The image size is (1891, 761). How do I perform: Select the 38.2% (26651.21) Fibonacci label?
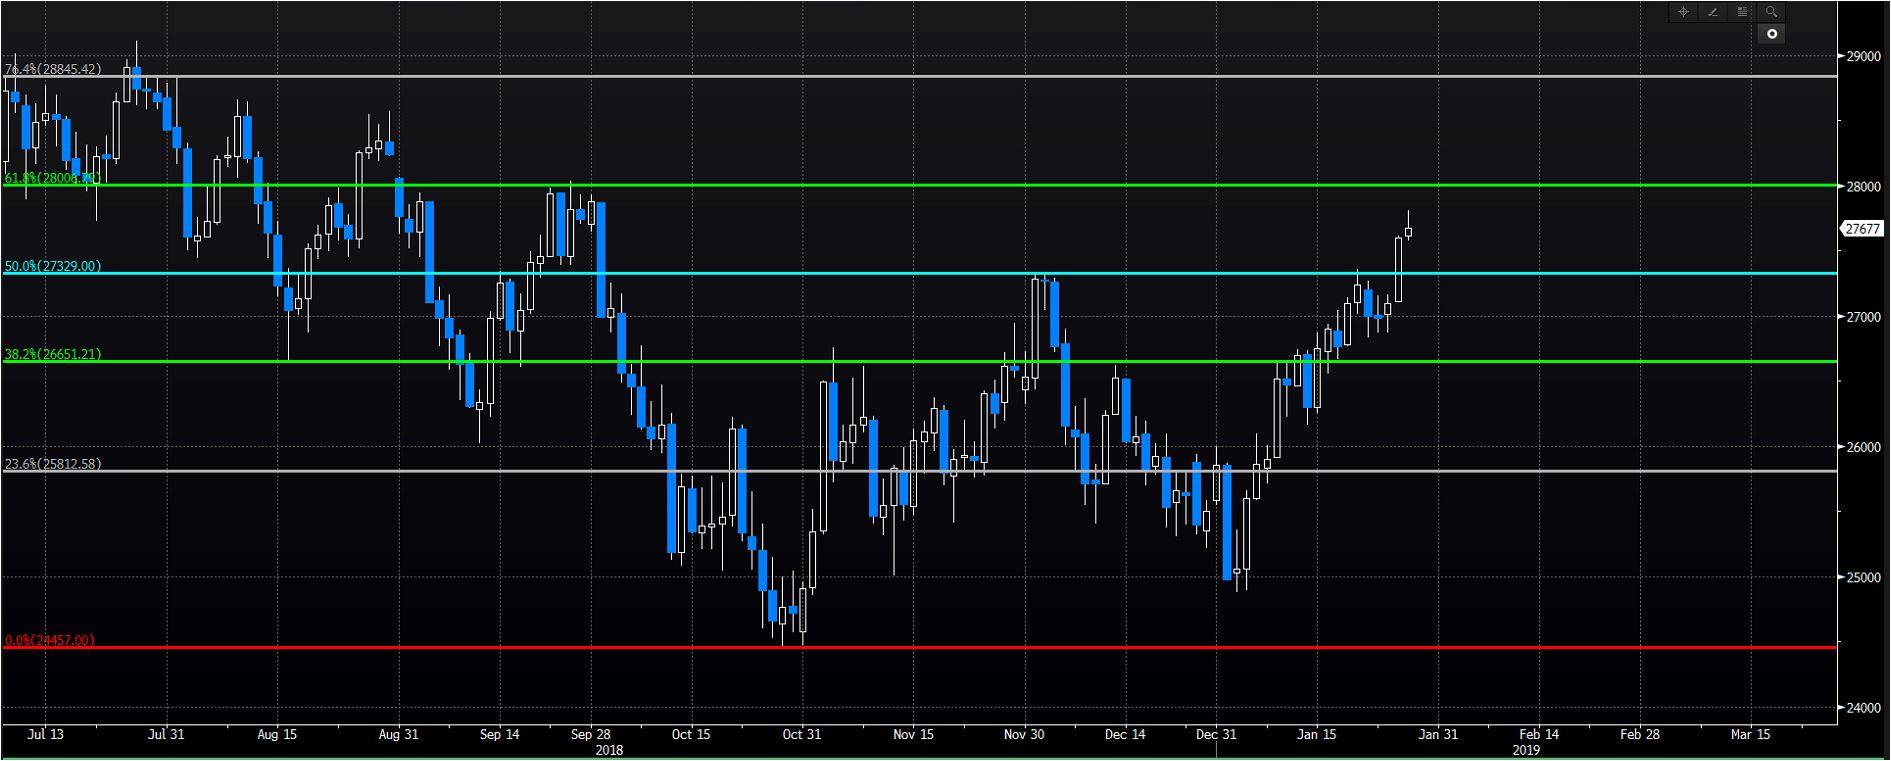pyautogui.click(x=53, y=354)
